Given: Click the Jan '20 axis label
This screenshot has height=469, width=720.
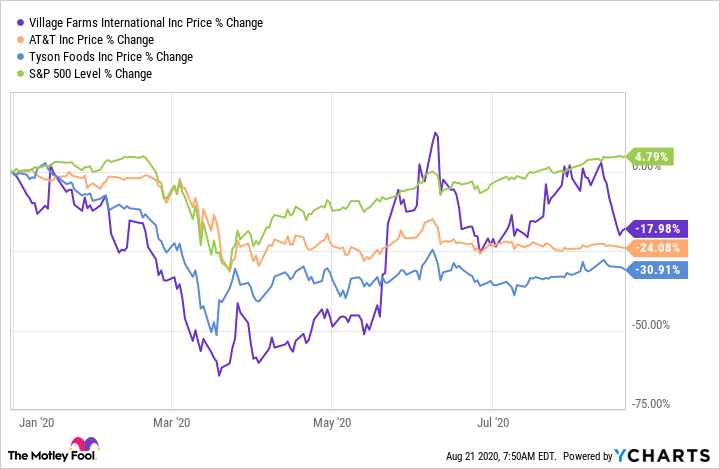Looking at the screenshot, I should [36, 423].
